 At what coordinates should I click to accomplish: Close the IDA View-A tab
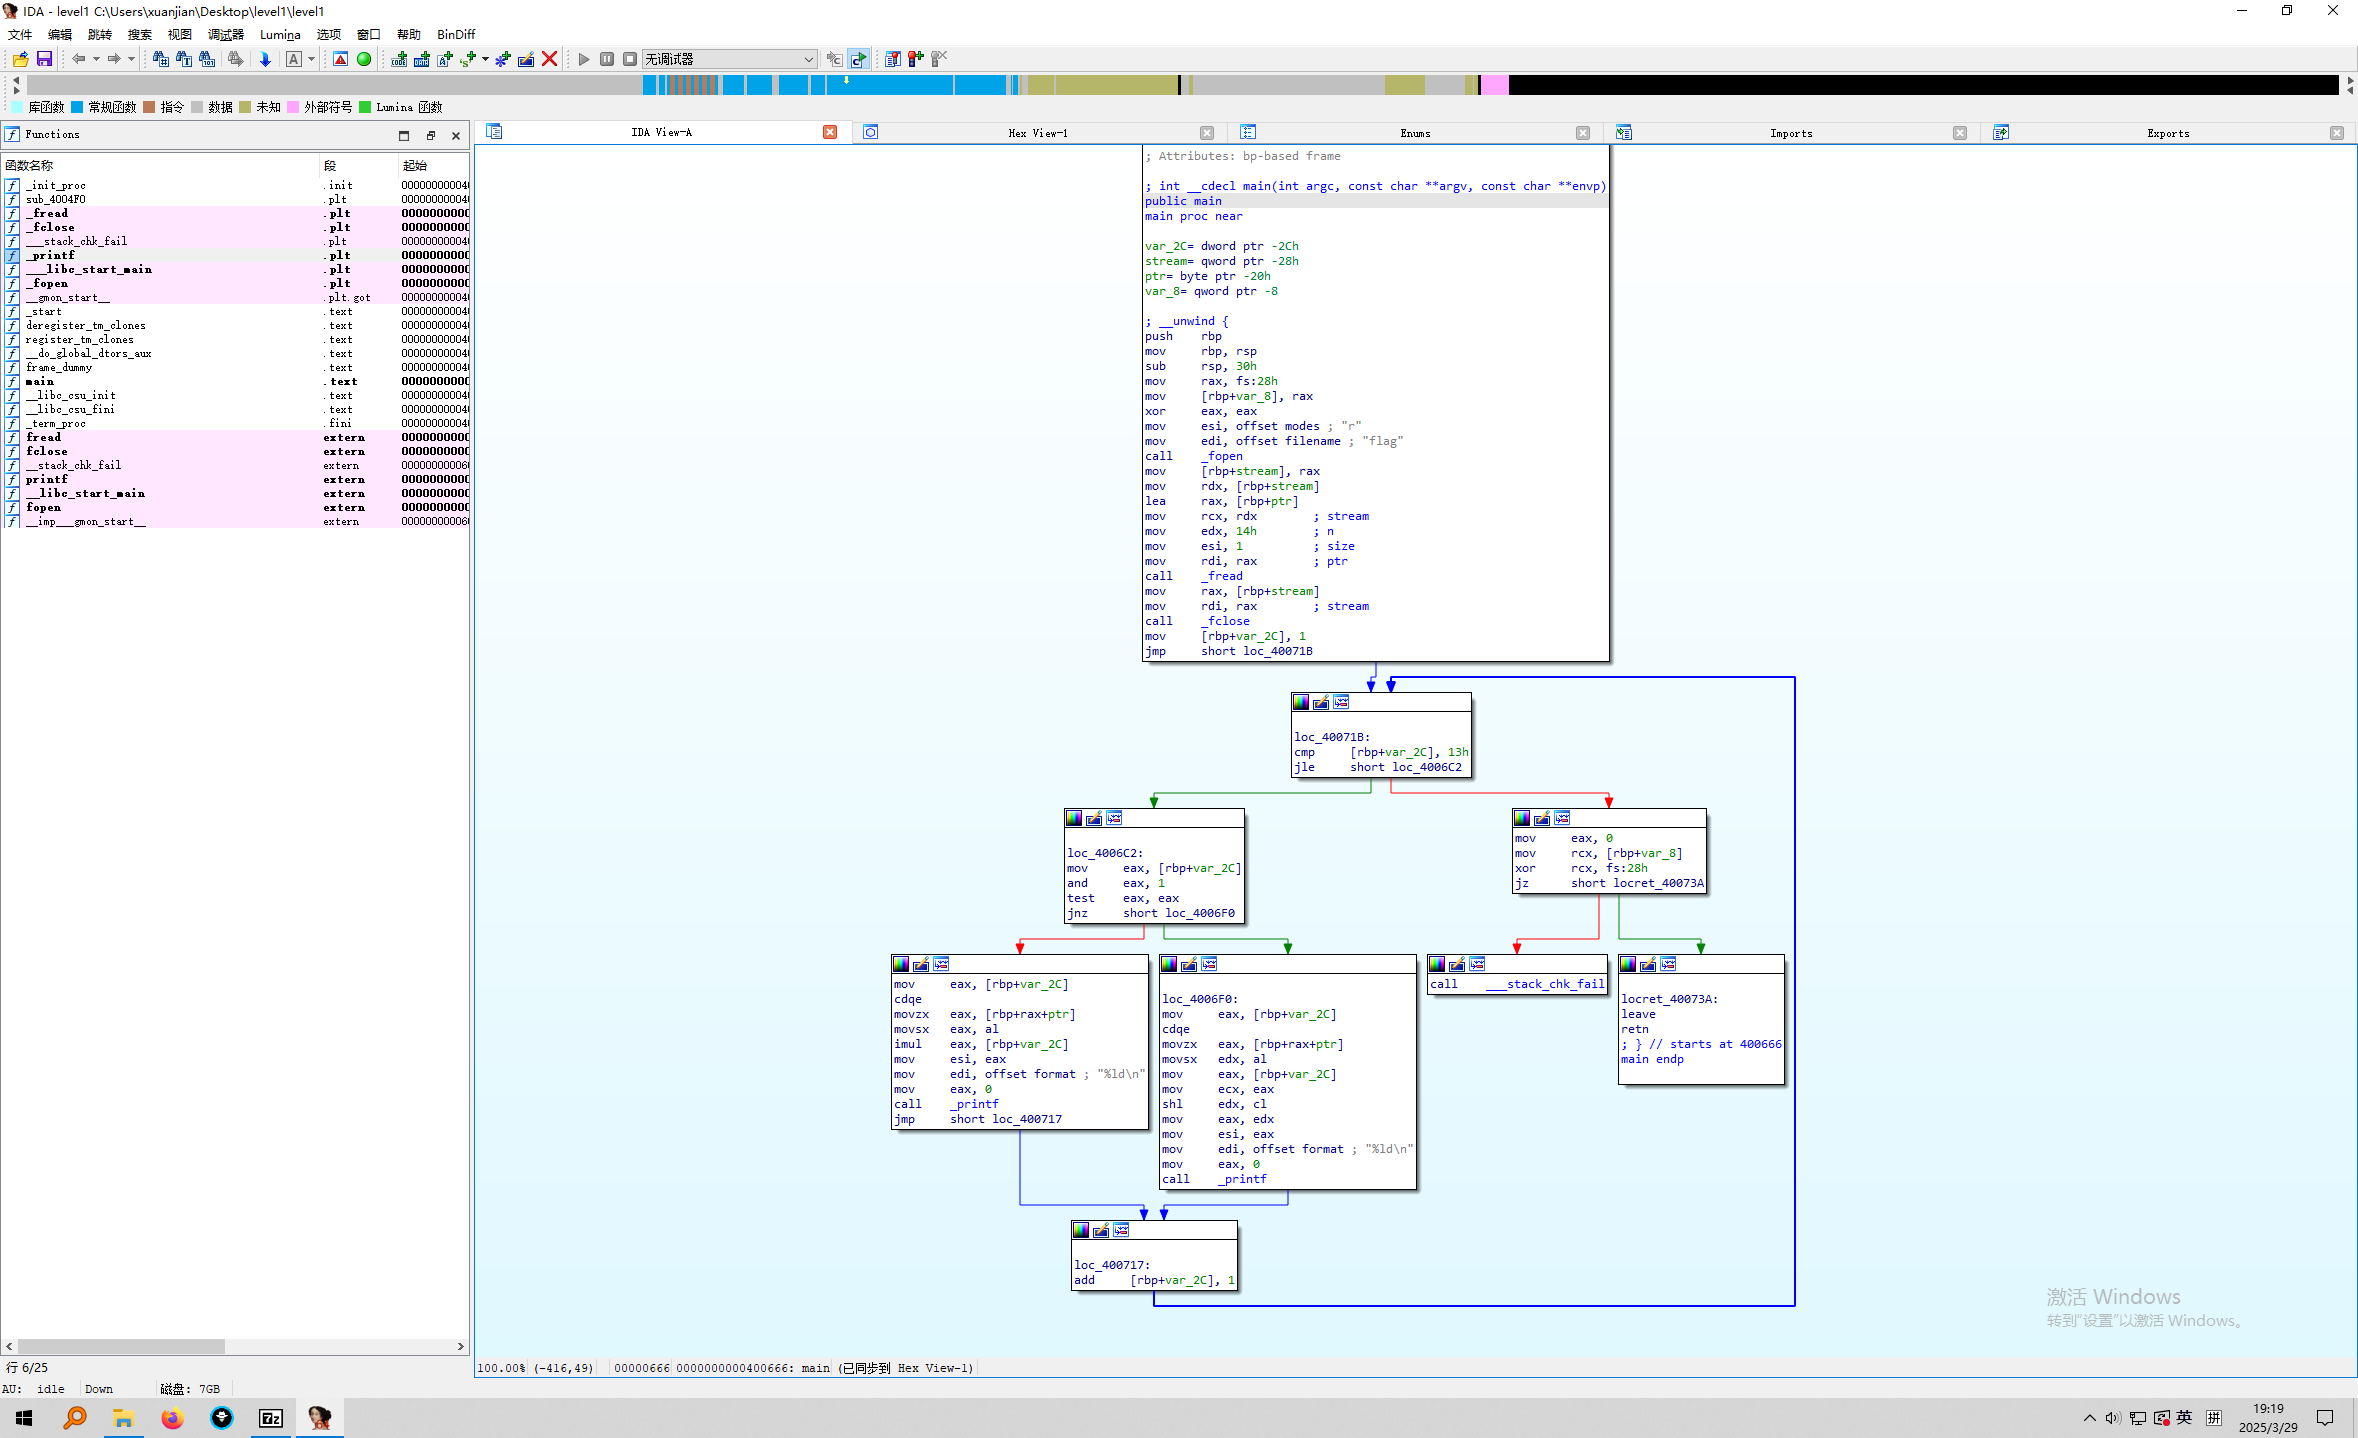[829, 132]
